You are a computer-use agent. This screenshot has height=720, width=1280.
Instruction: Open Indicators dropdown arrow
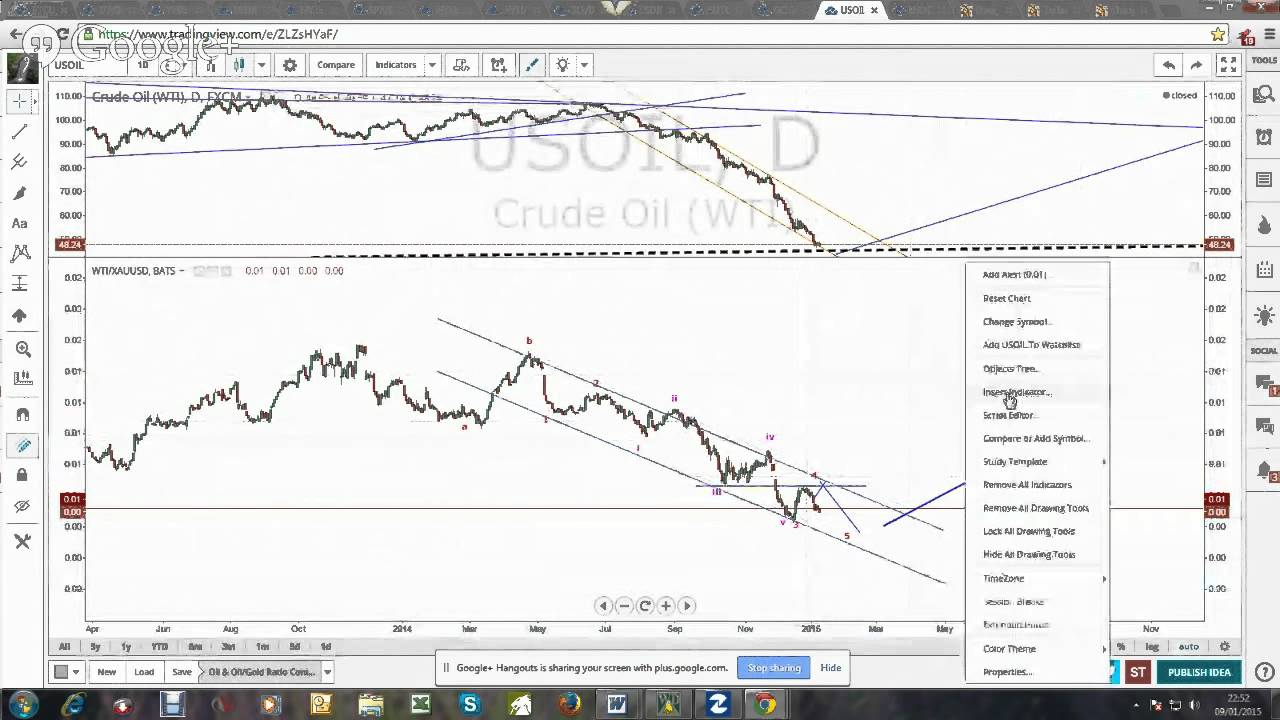coord(432,65)
